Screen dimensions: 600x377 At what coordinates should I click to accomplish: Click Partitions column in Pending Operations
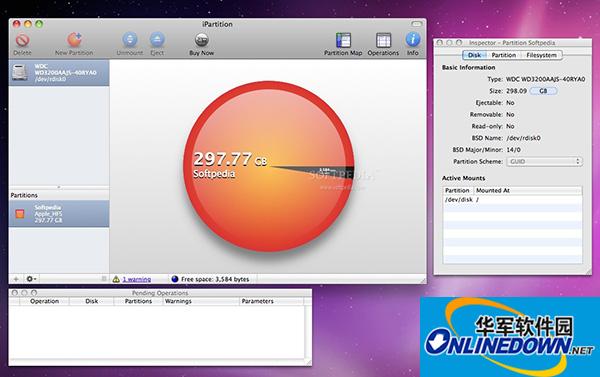pyautogui.click(x=138, y=301)
